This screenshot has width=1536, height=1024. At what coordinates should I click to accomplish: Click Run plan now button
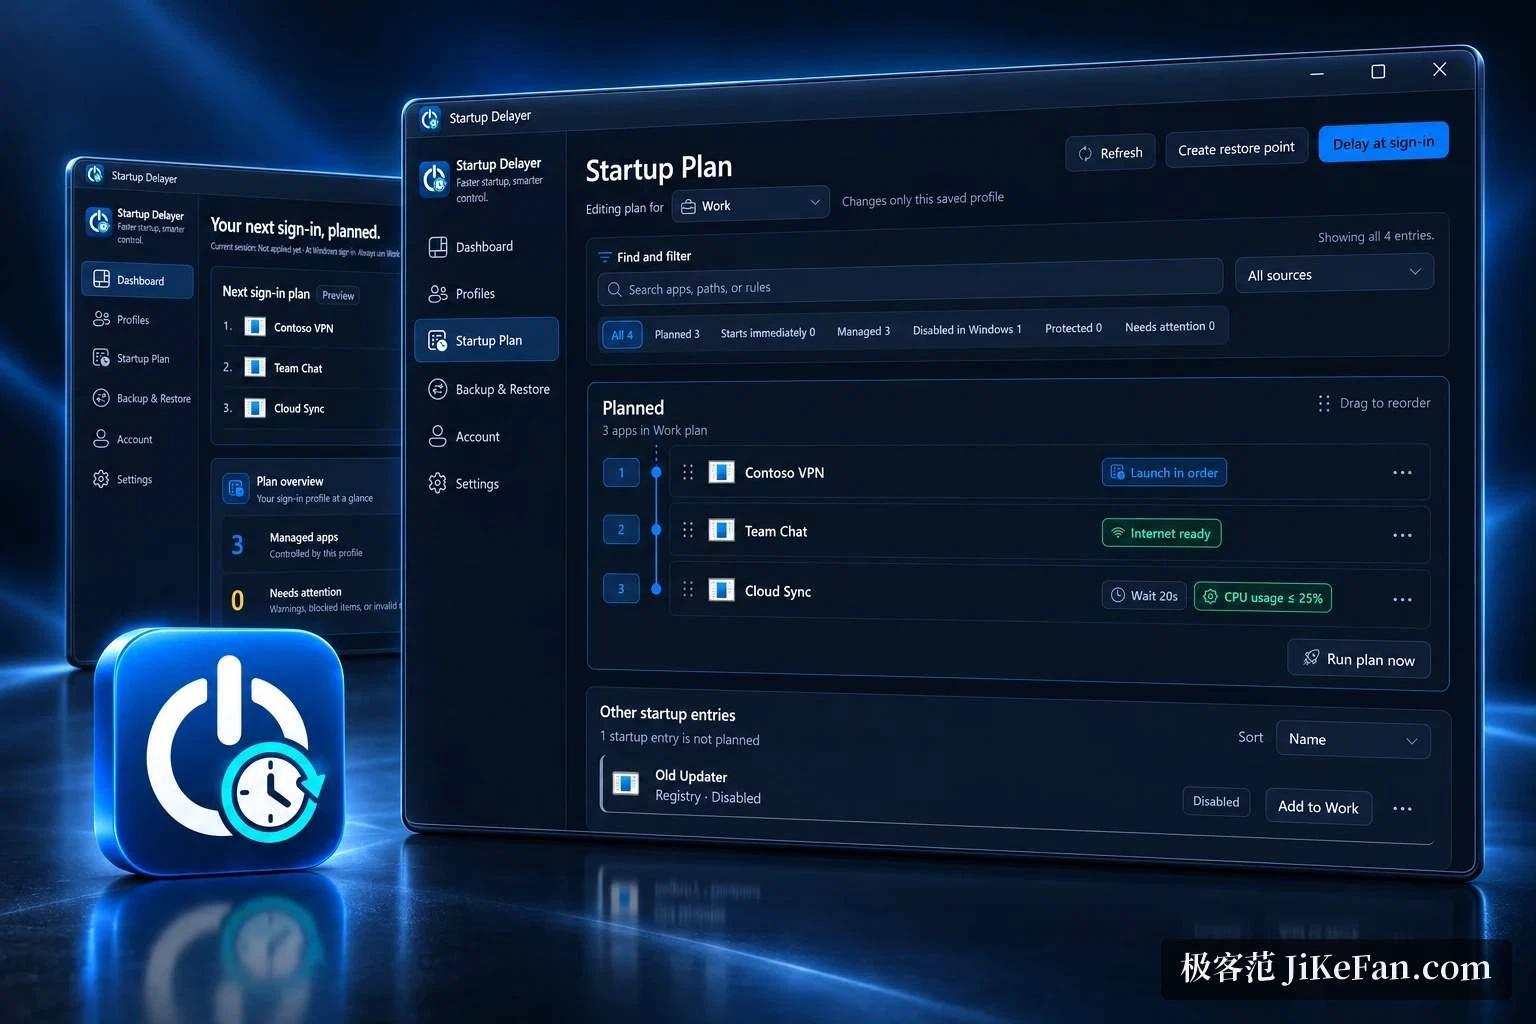tap(1358, 659)
